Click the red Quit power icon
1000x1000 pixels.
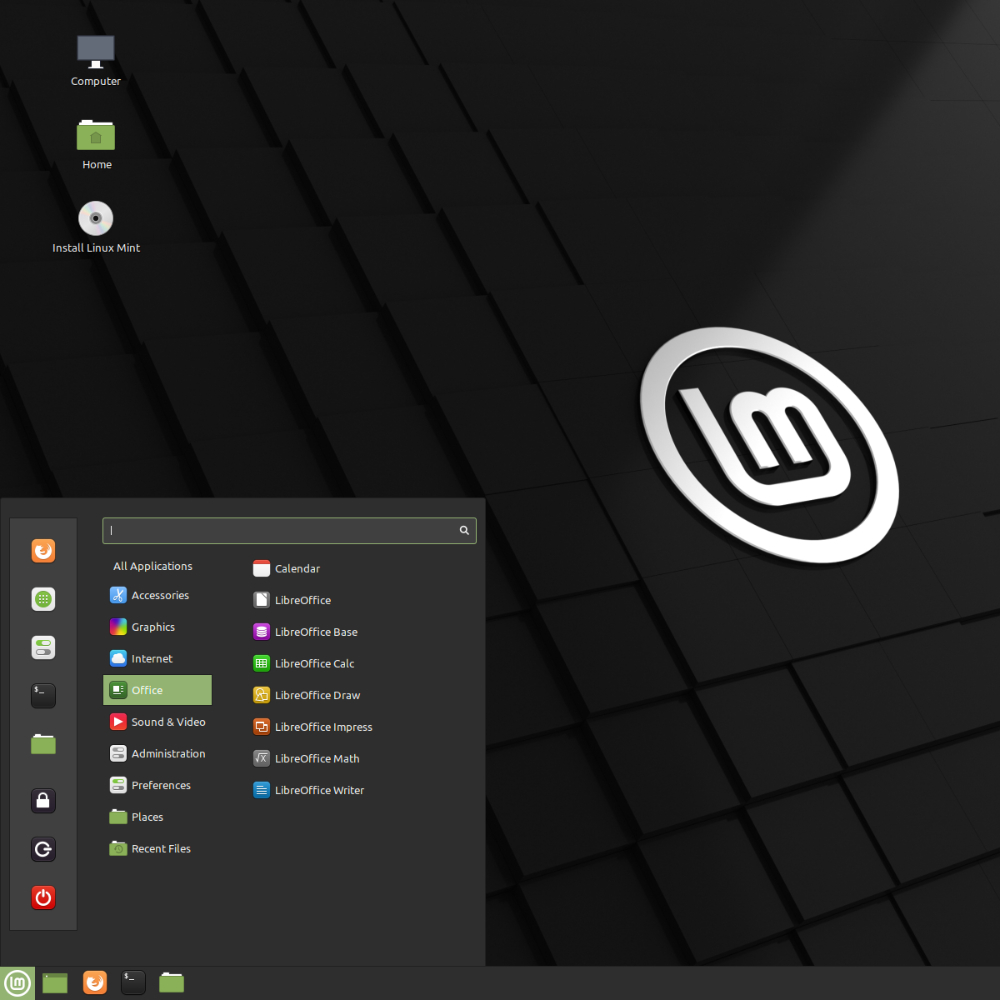point(43,897)
